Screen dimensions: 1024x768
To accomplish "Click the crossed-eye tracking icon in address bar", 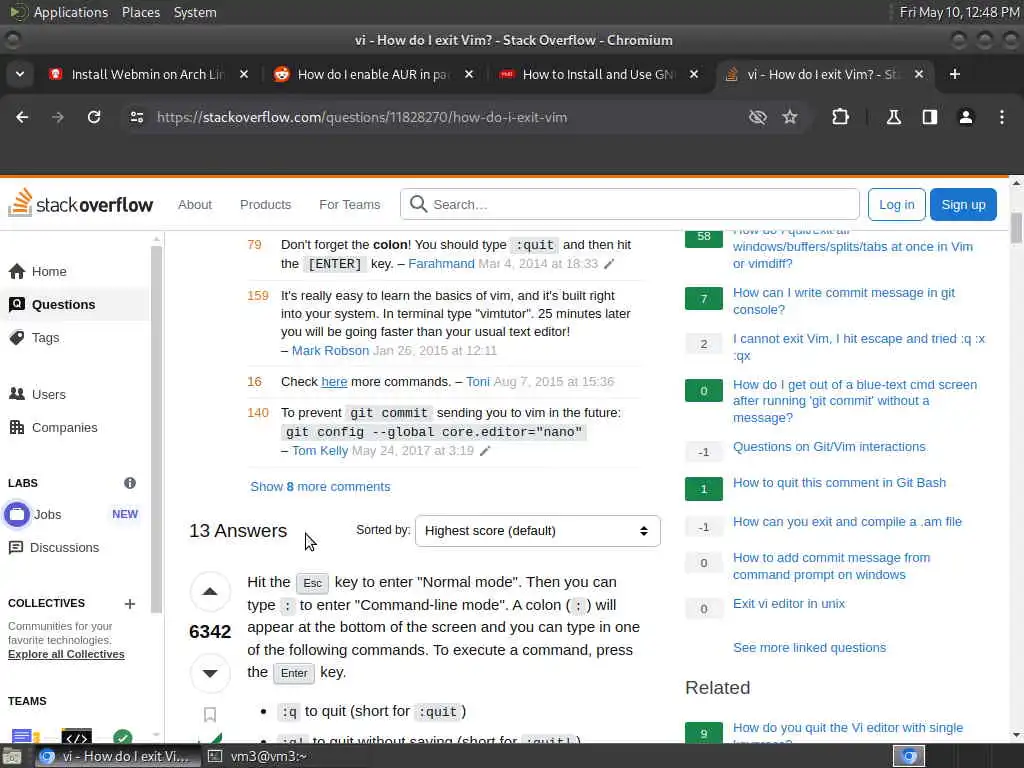I will coord(758,118).
